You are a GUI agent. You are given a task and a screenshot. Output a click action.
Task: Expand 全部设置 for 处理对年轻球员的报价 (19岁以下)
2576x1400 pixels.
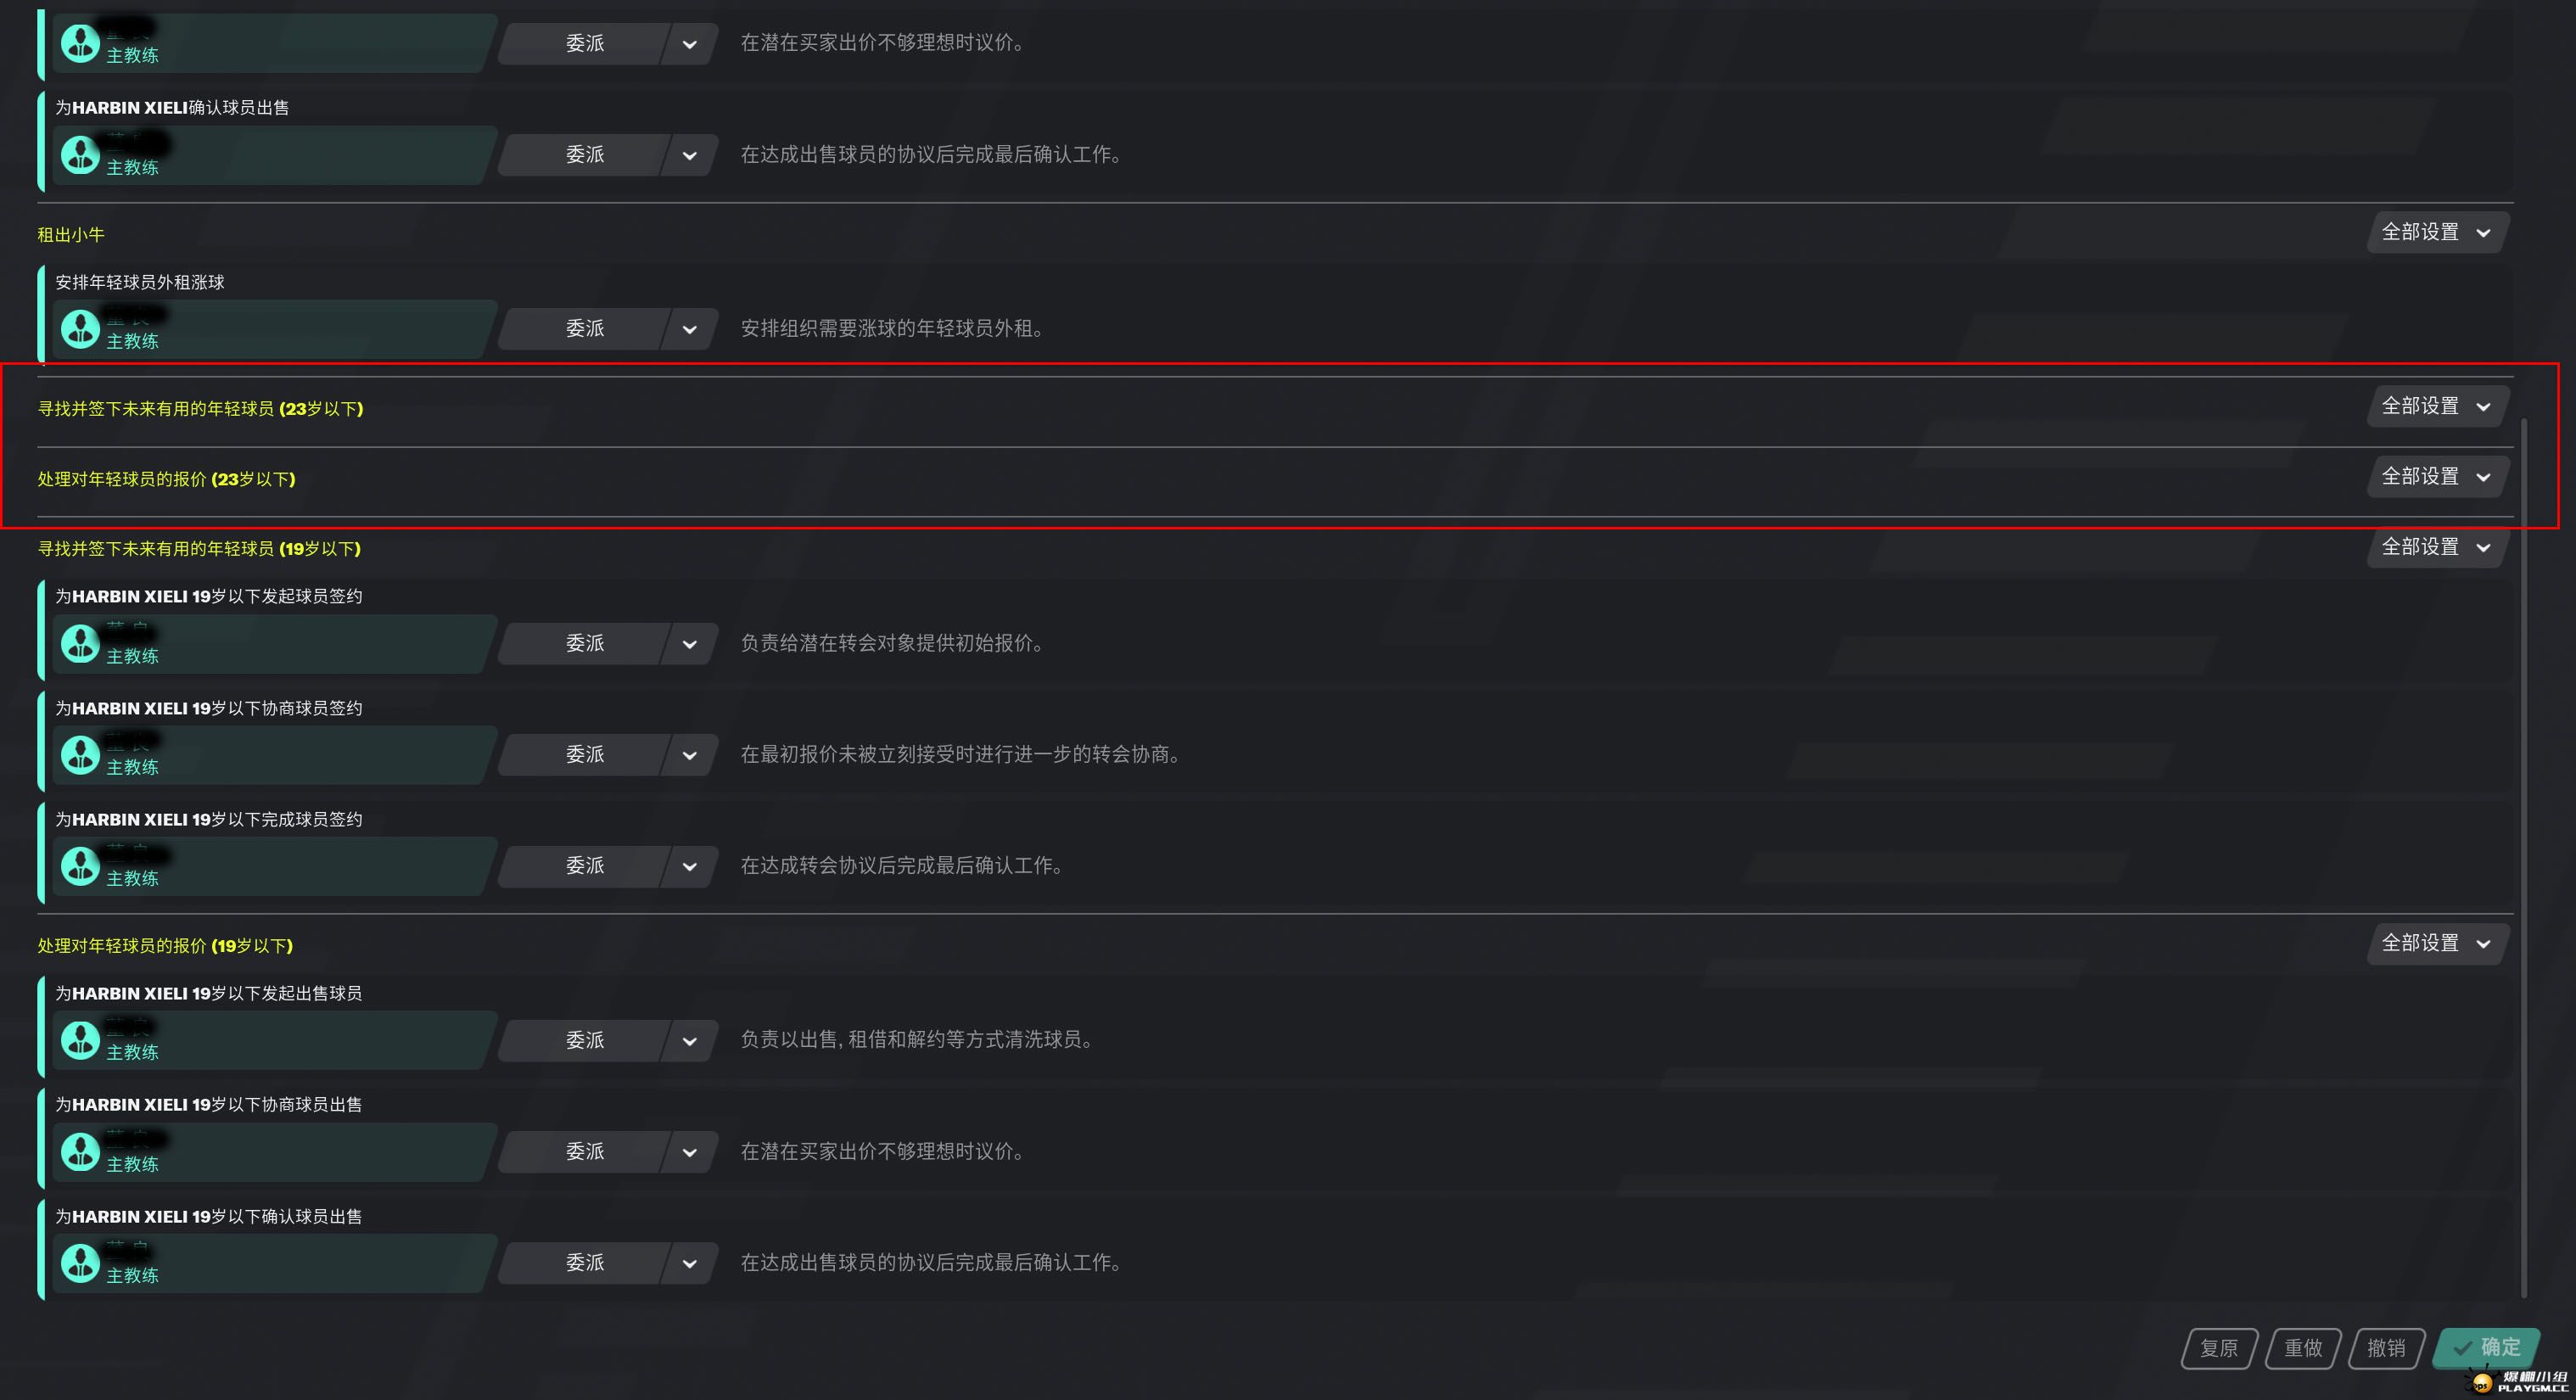click(2437, 943)
